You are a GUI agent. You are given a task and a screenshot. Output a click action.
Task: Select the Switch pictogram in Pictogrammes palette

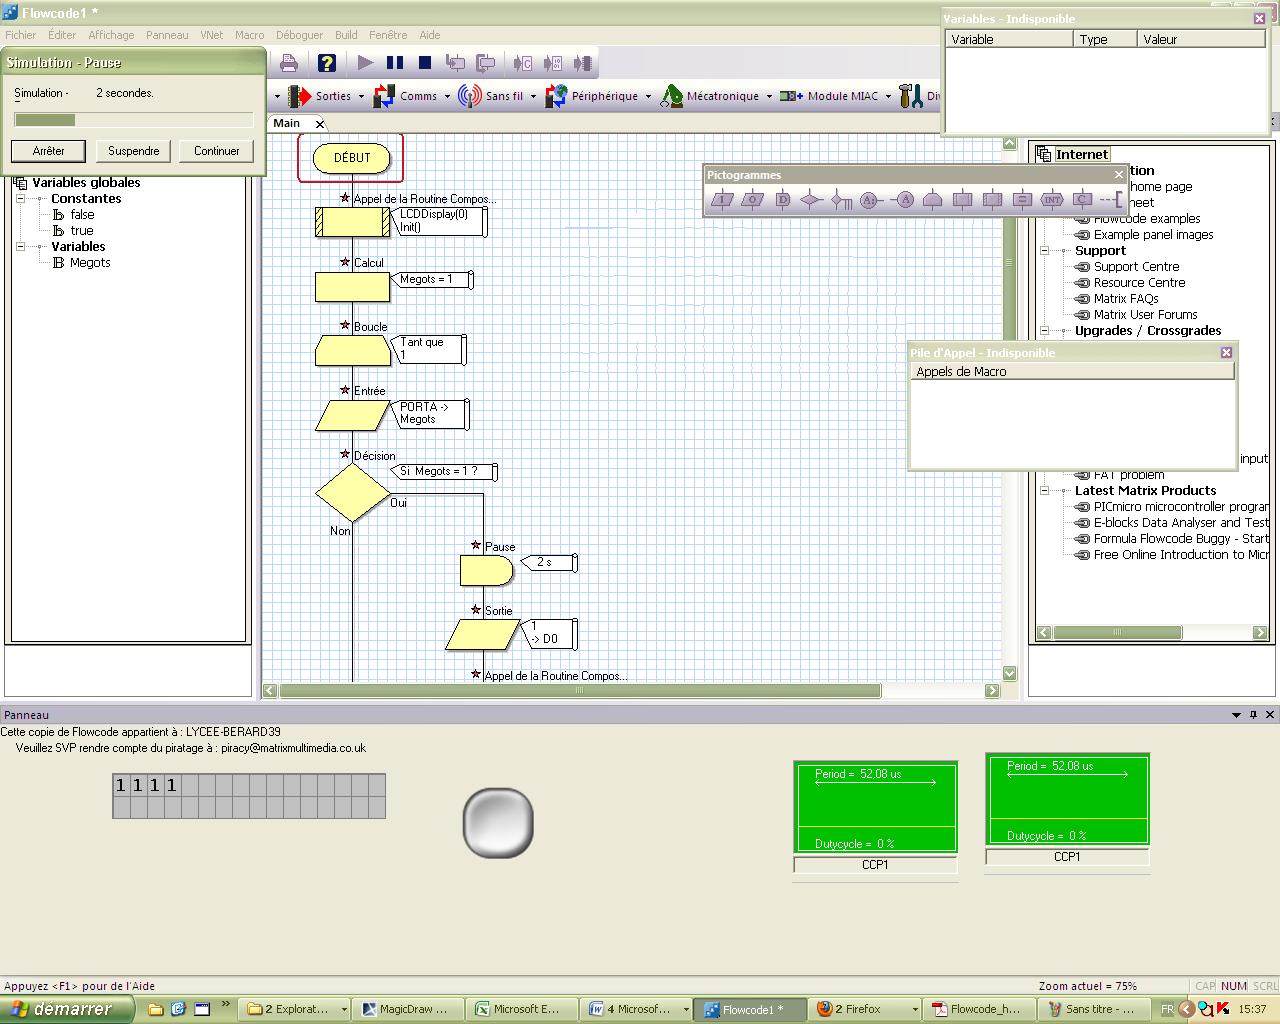(x=841, y=199)
